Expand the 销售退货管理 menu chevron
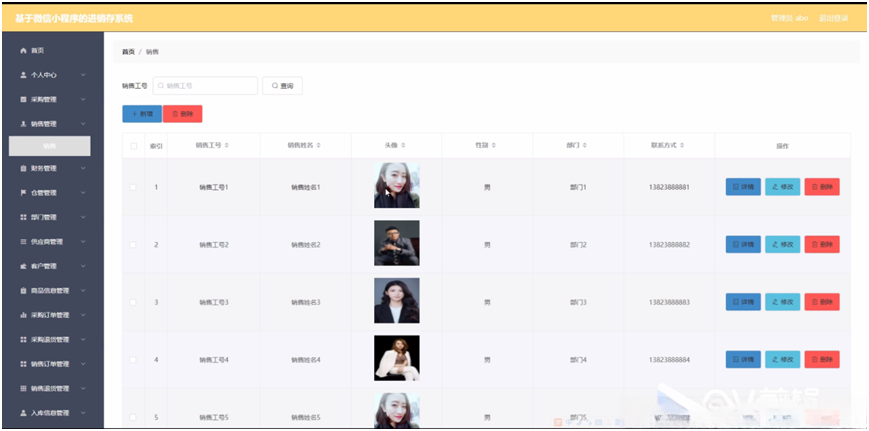Viewport: 869px width, 431px height. (83, 388)
